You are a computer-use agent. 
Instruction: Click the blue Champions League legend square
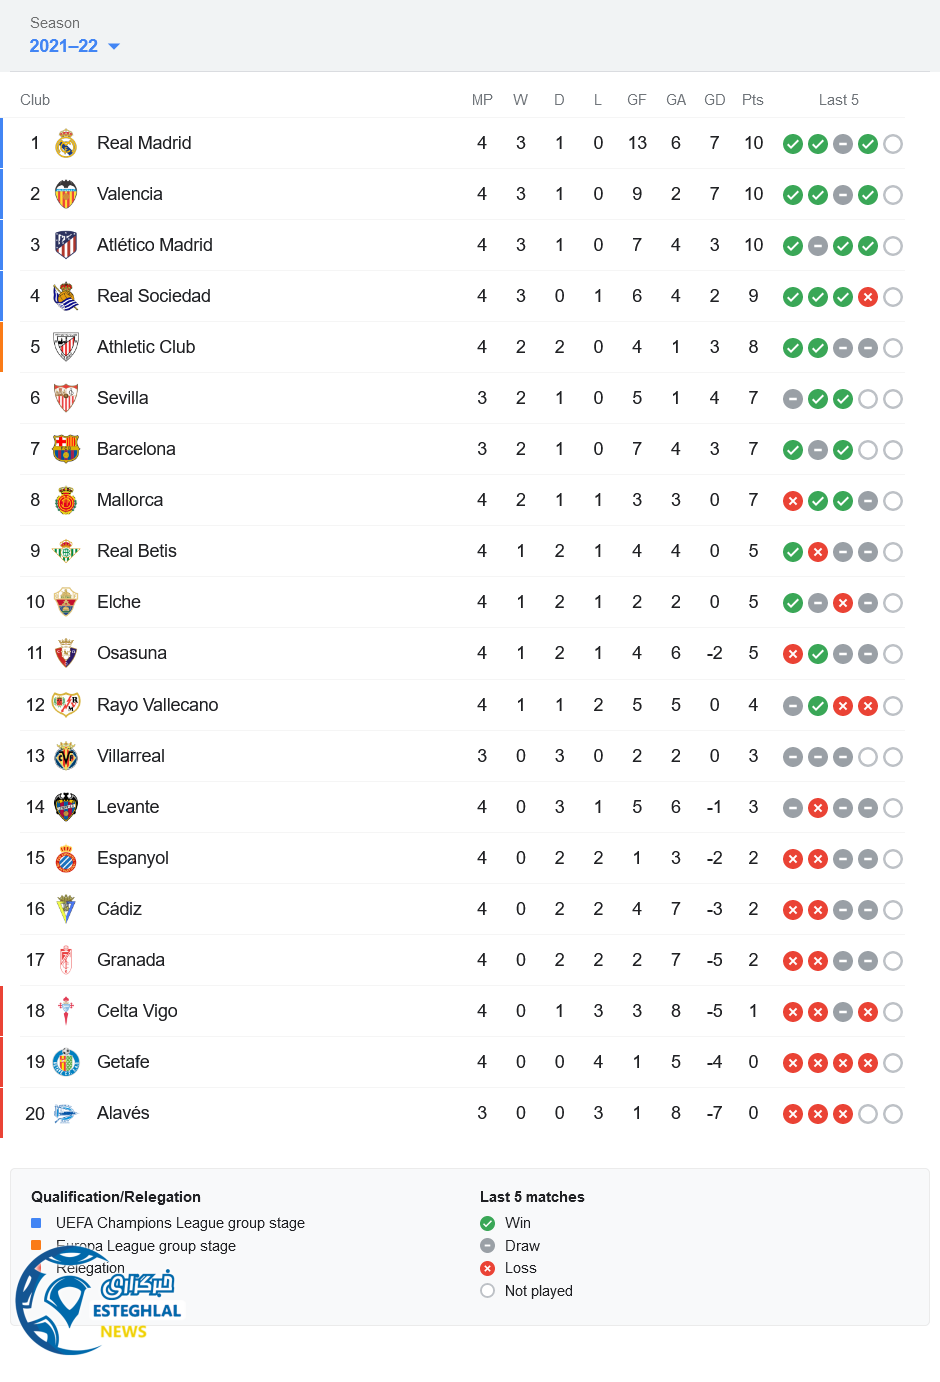click(x=36, y=1223)
